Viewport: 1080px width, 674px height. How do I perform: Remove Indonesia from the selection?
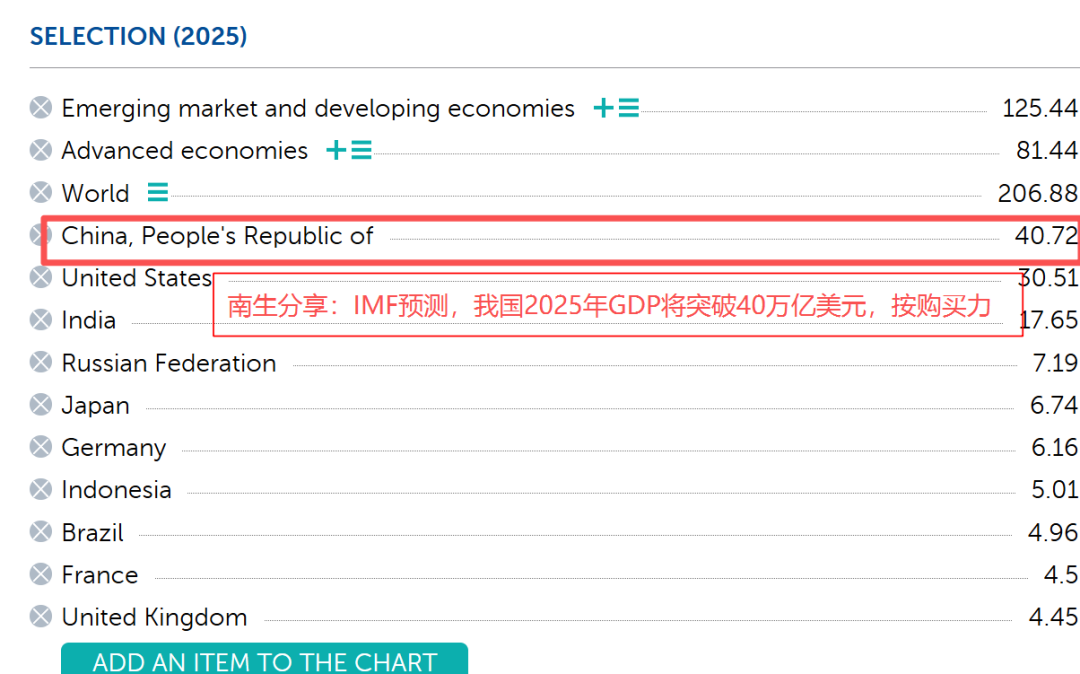pyautogui.click(x=40, y=490)
